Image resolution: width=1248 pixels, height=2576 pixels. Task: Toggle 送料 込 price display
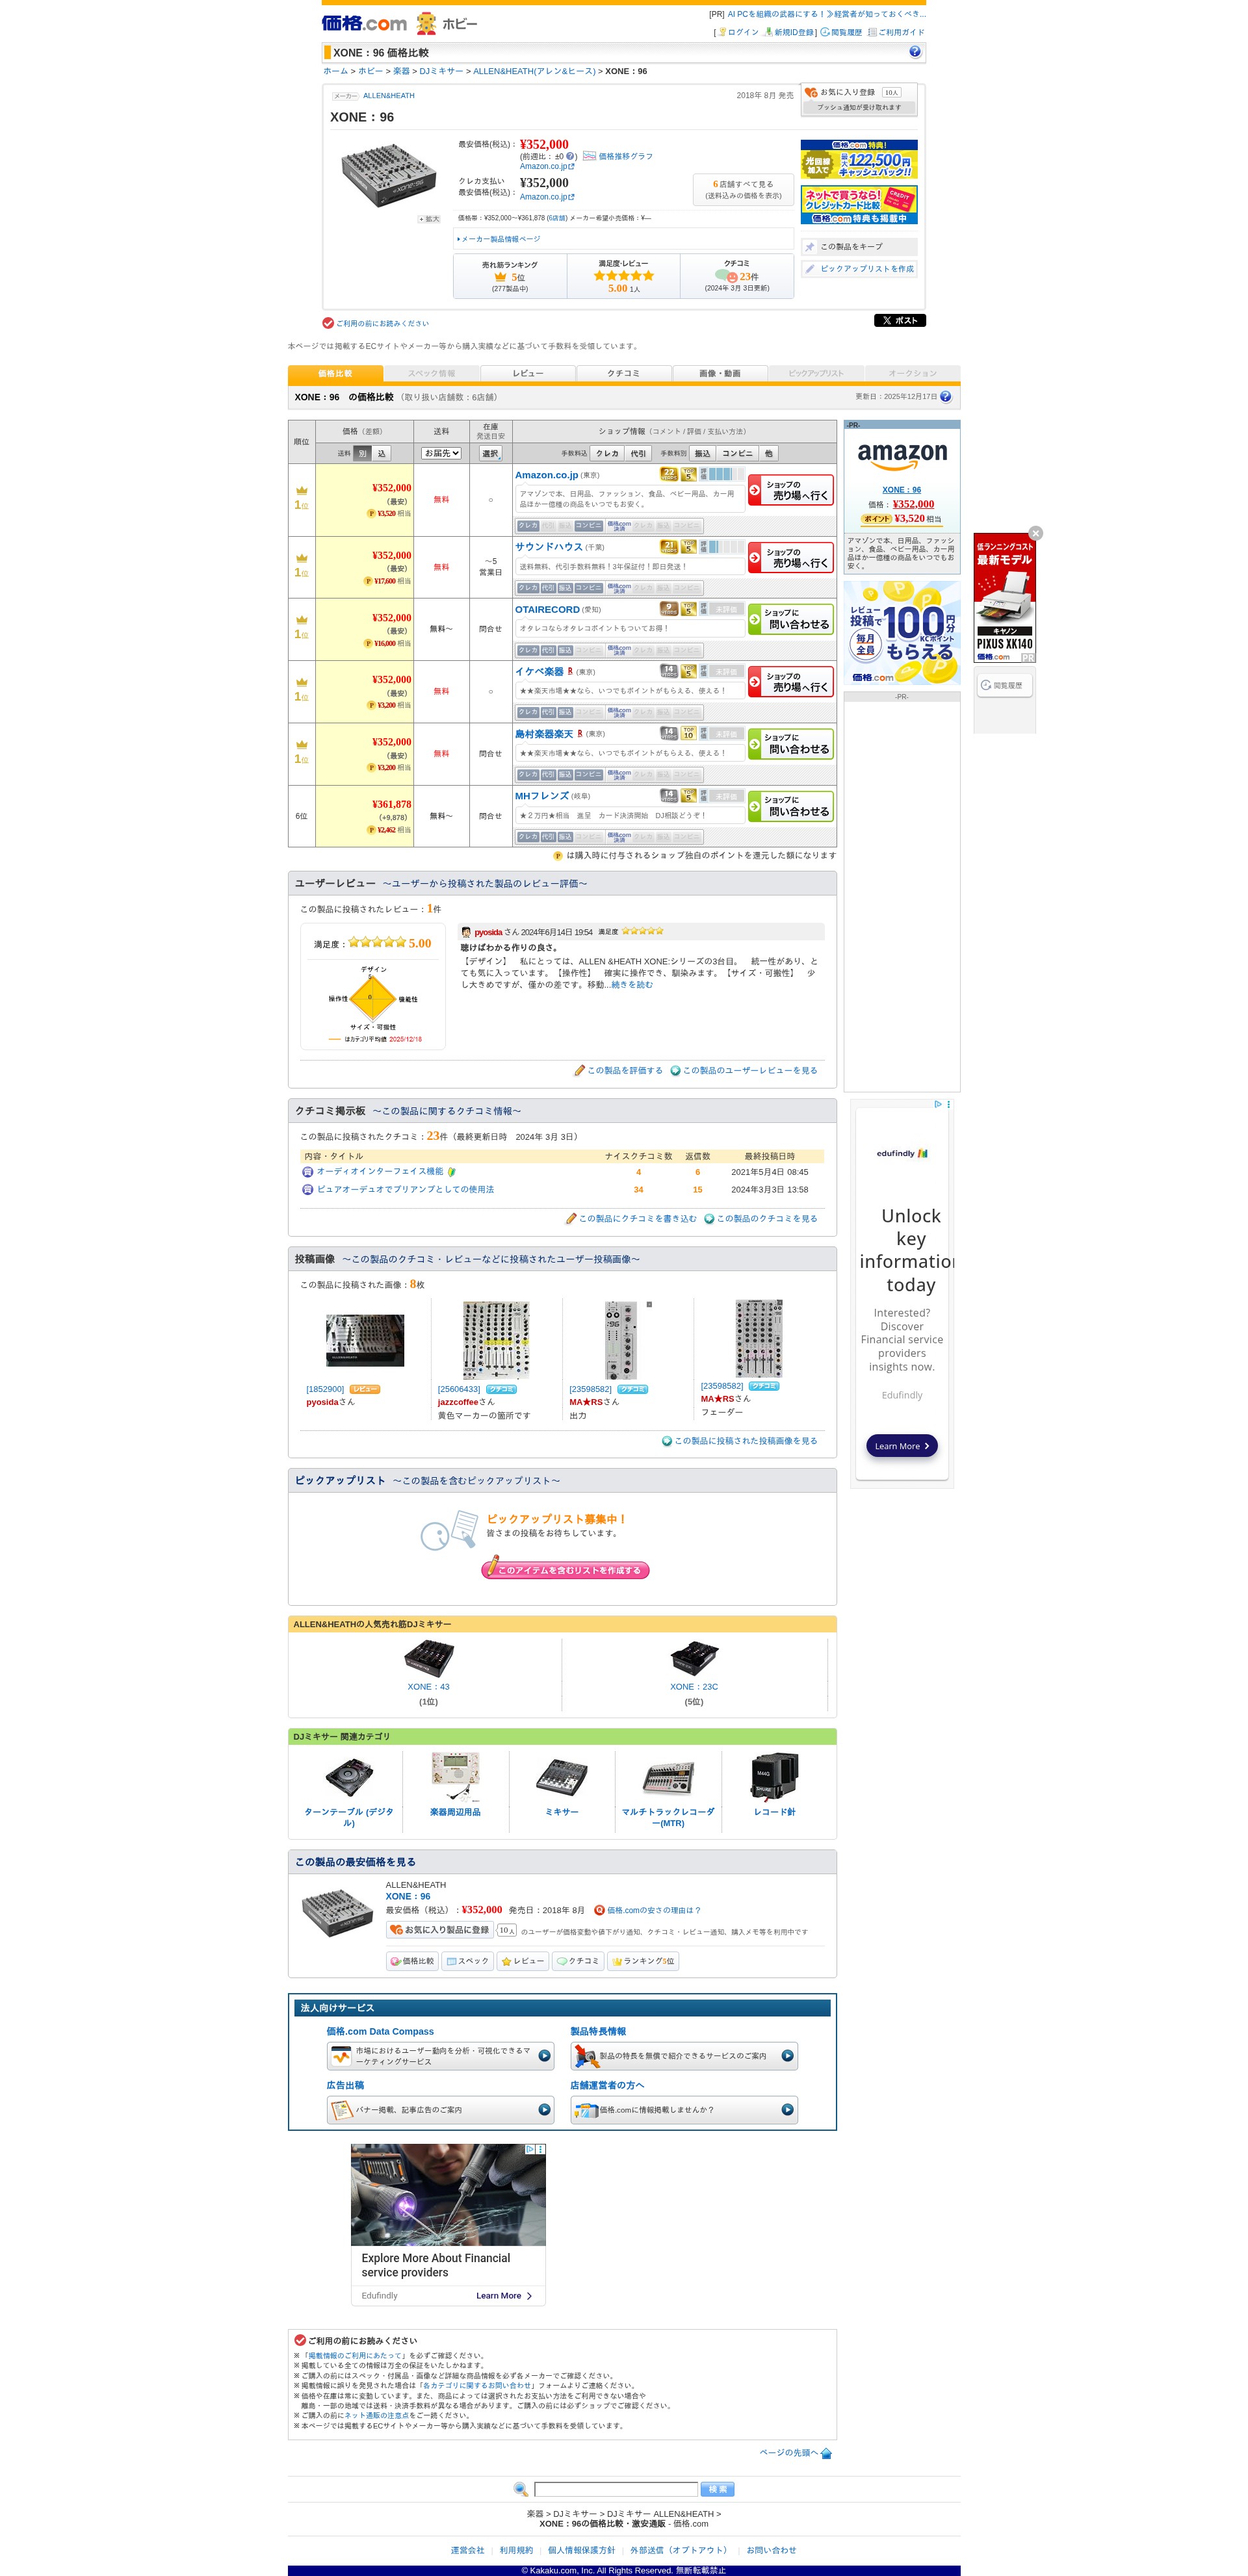(381, 454)
